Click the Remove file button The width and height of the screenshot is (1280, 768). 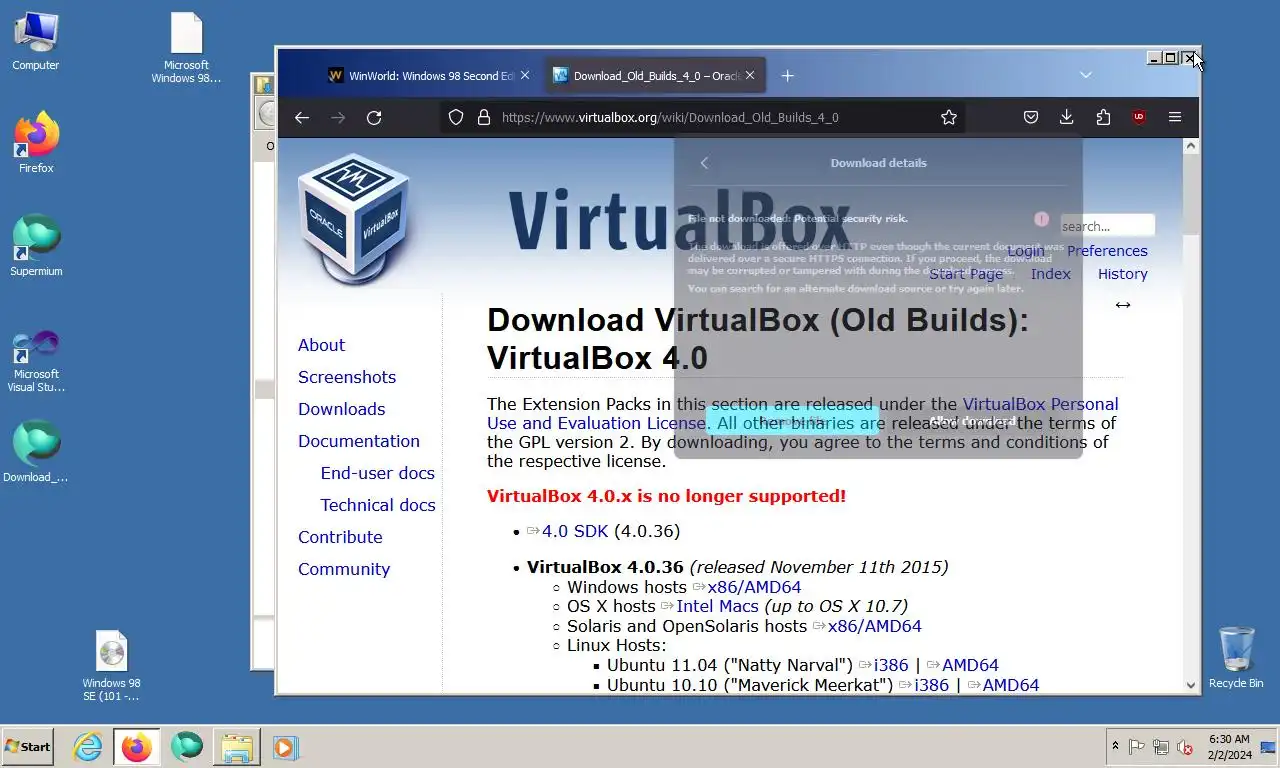coord(792,422)
